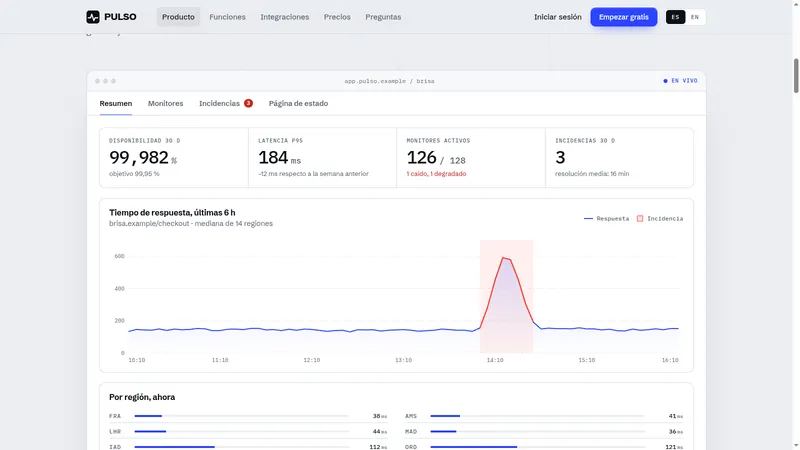This screenshot has width=800, height=450.
Task: Click the AMS region latency bar
Action: point(537,416)
